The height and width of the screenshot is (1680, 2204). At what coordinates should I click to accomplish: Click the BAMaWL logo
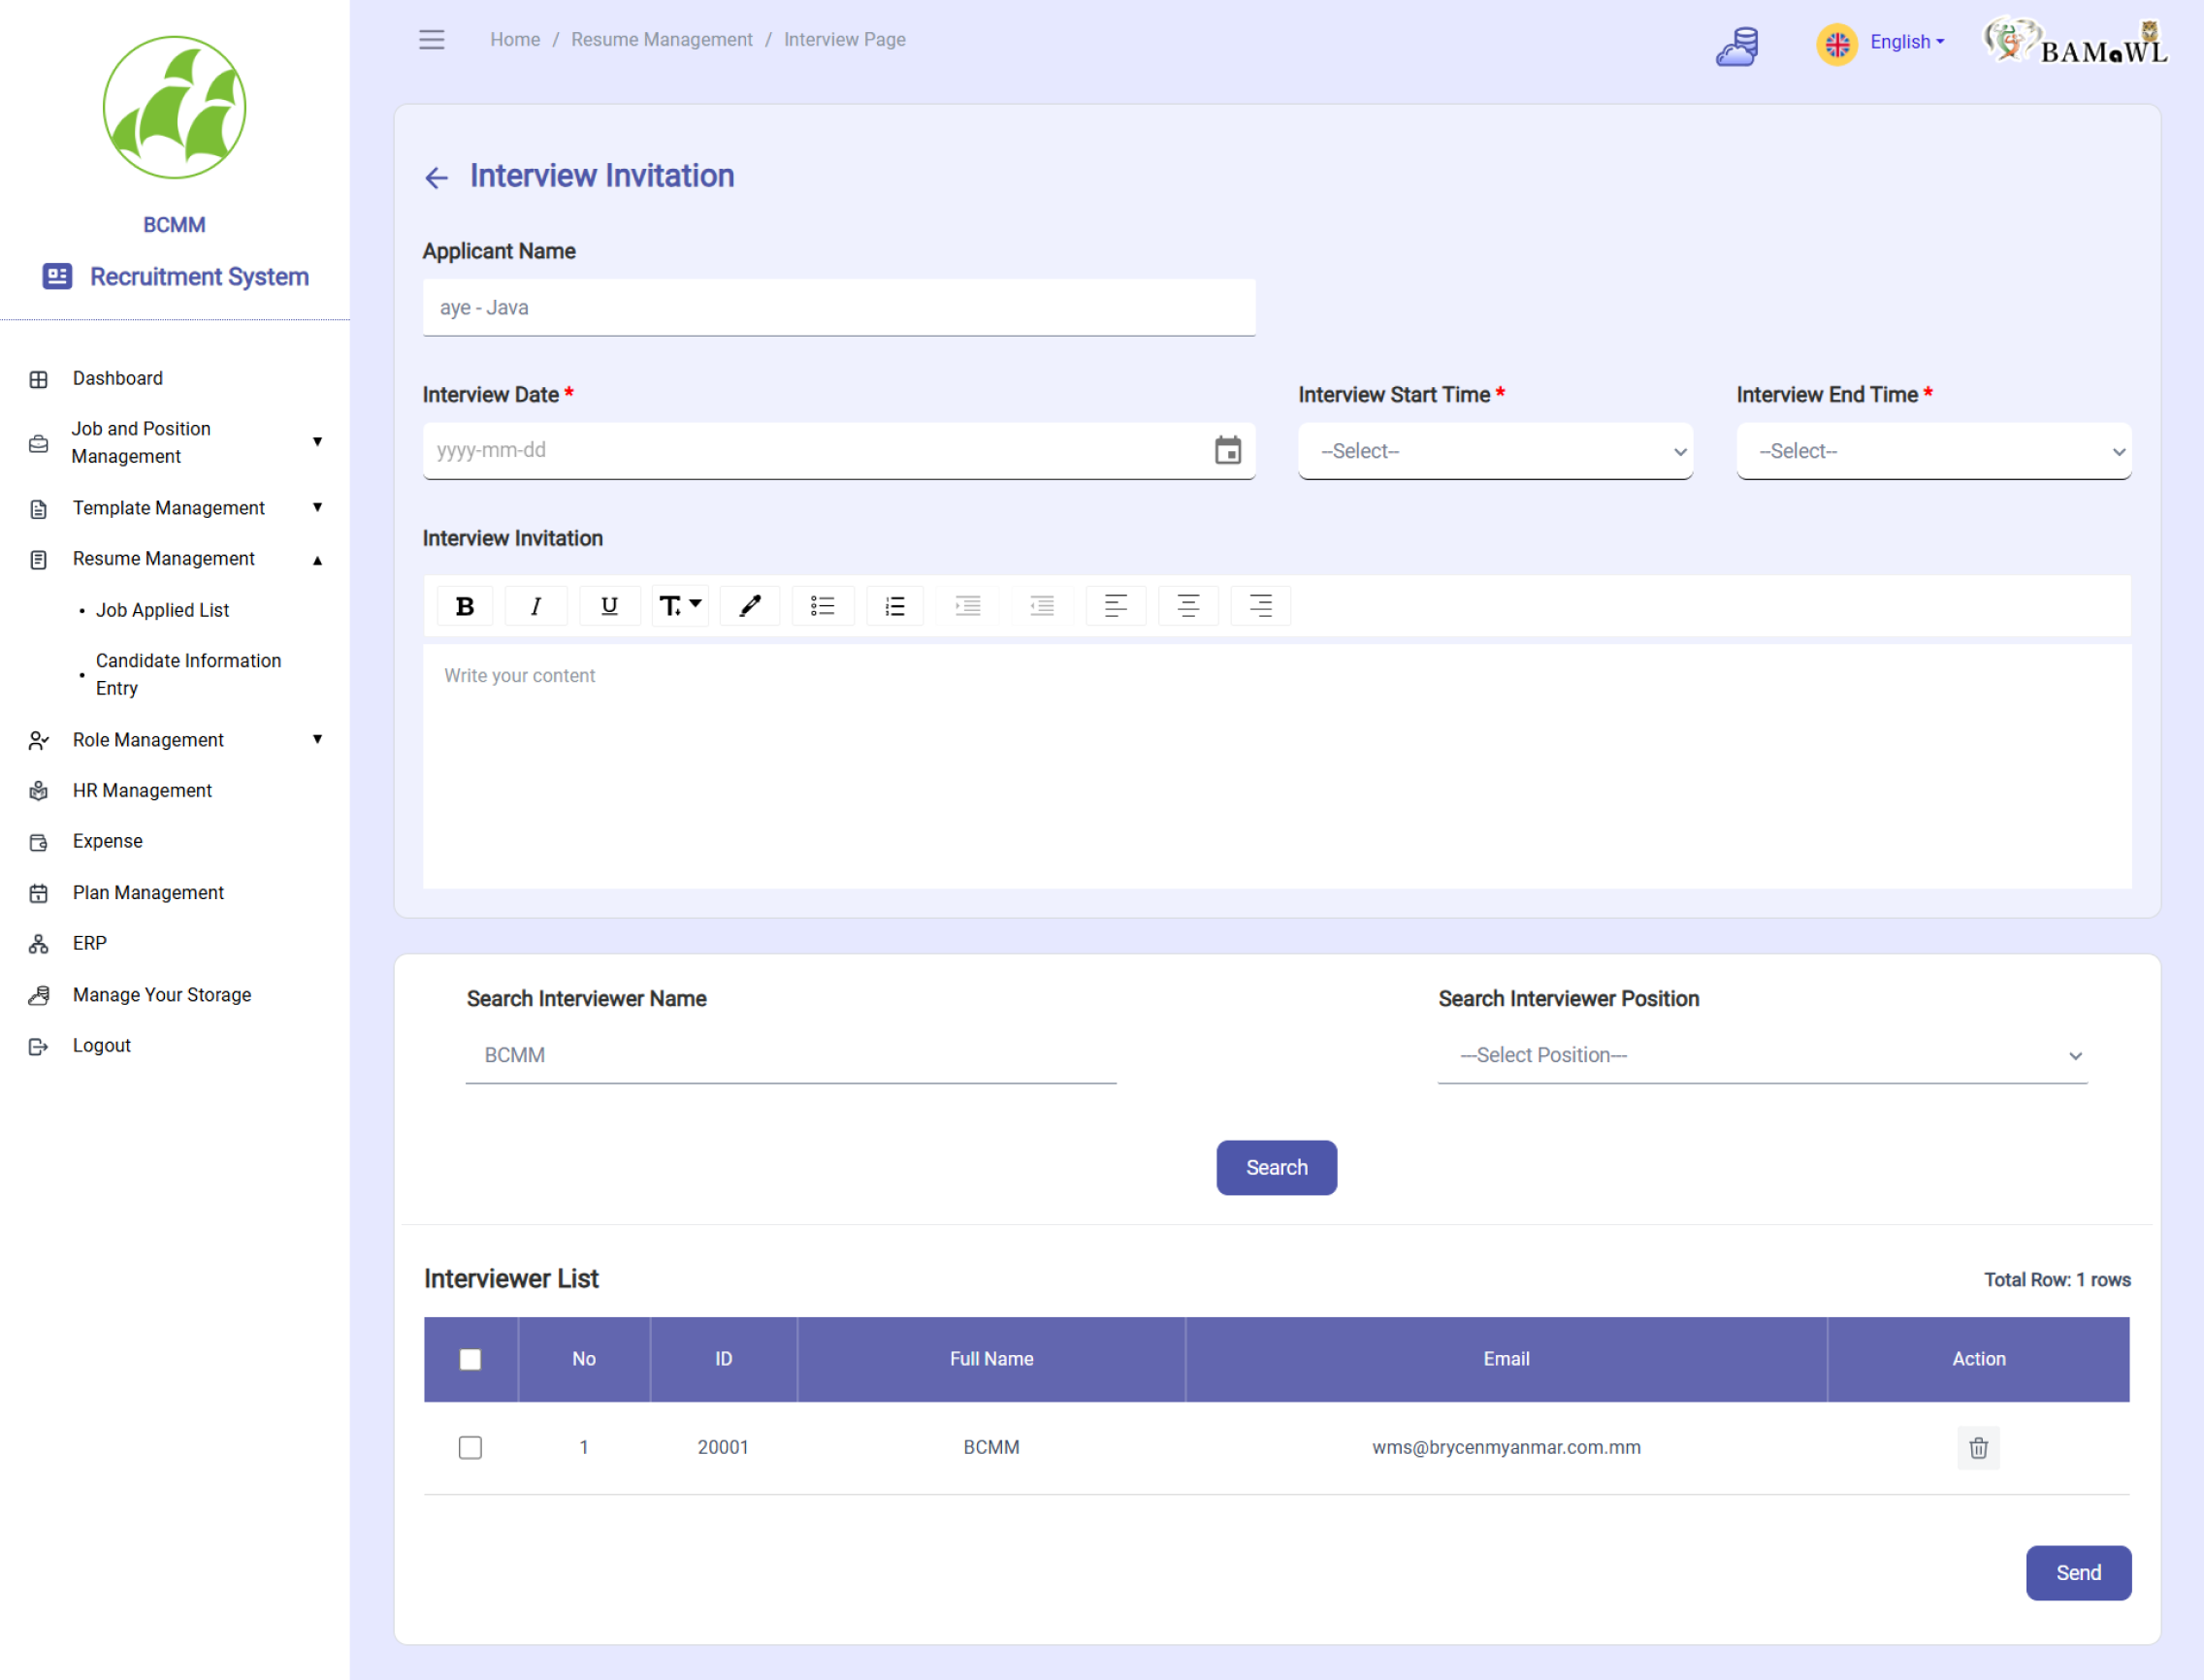(2077, 42)
